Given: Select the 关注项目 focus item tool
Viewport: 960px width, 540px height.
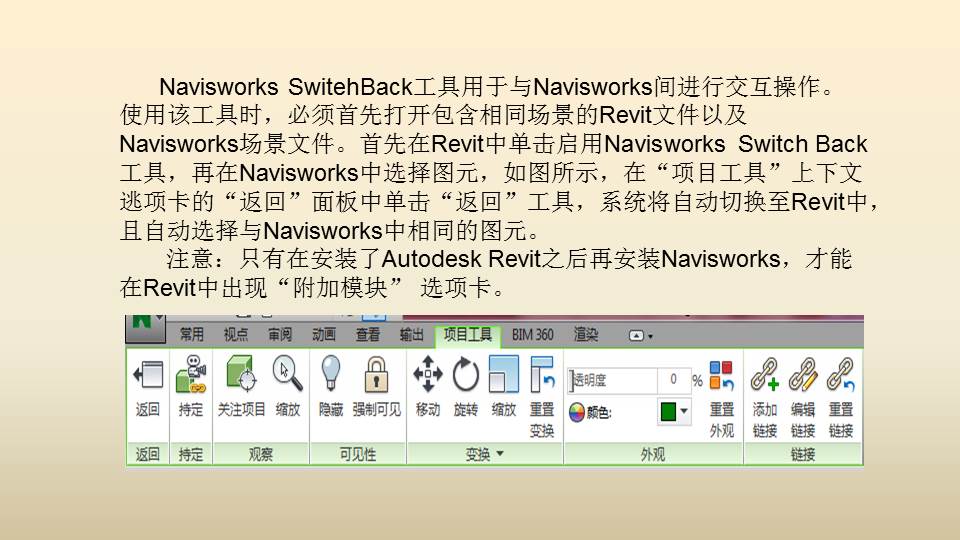Looking at the screenshot, I should tap(241, 373).
